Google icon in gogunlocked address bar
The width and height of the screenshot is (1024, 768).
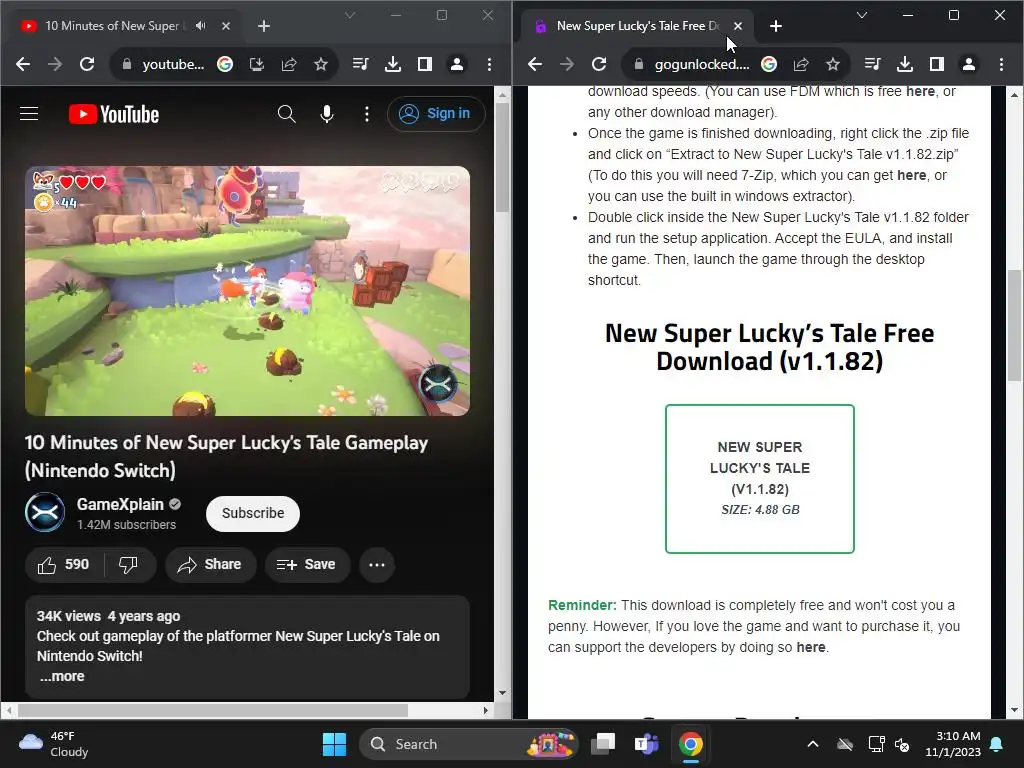pos(769,64)
